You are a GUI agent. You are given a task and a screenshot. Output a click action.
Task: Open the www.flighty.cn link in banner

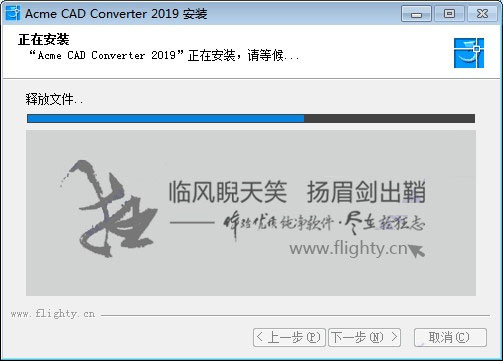[x=348, y=249]
